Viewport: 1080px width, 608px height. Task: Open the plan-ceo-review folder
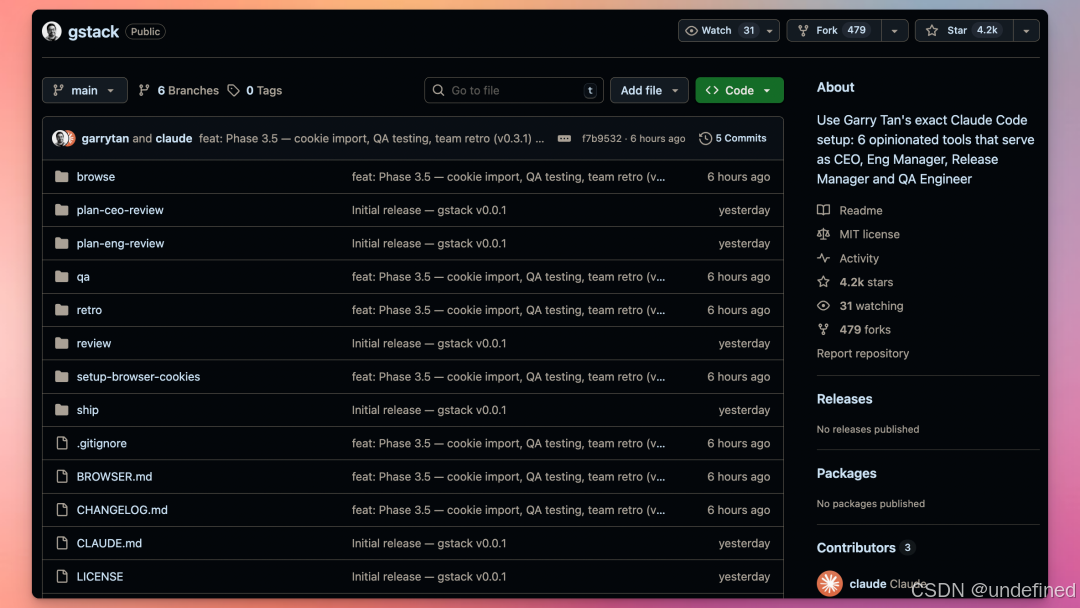tap(120, 210)
